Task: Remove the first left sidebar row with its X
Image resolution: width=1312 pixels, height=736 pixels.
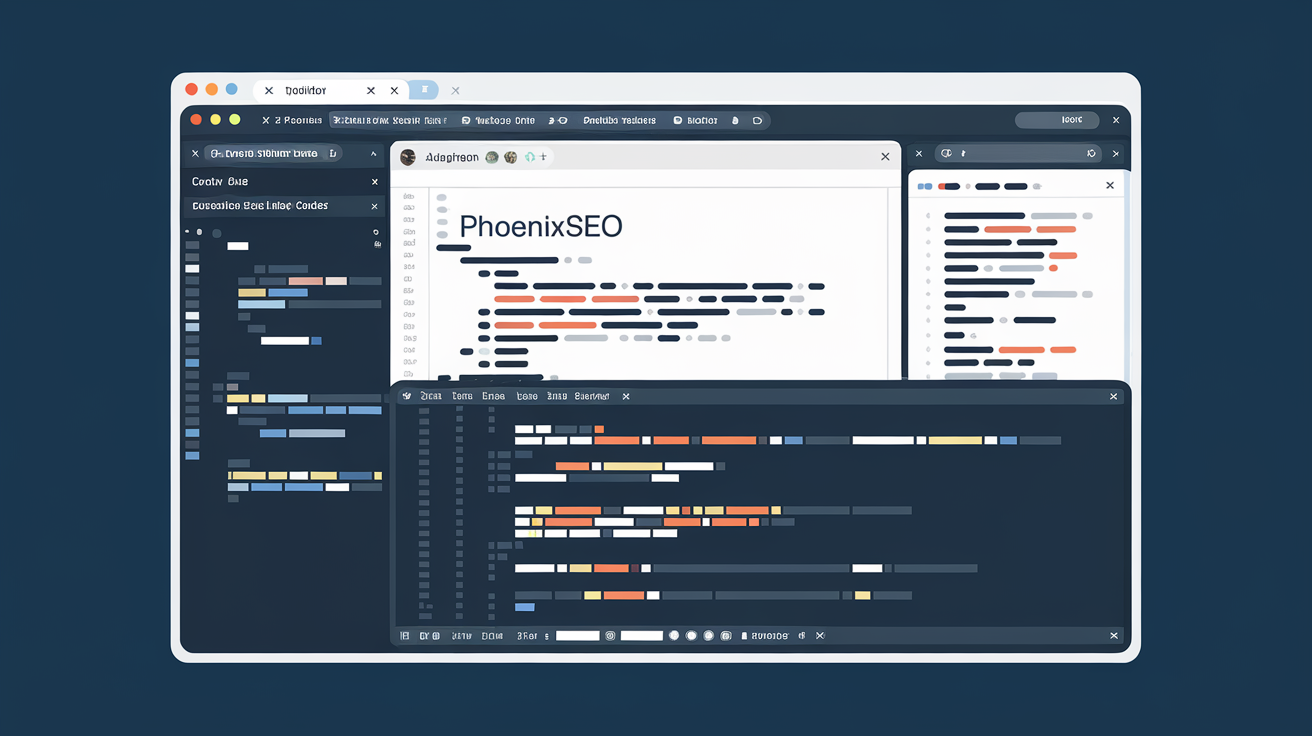Action: coord(375,182)
